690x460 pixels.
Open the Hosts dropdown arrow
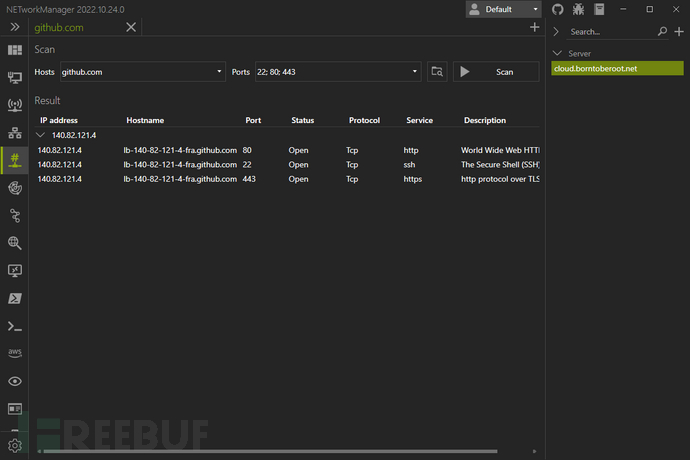[219, 71]
